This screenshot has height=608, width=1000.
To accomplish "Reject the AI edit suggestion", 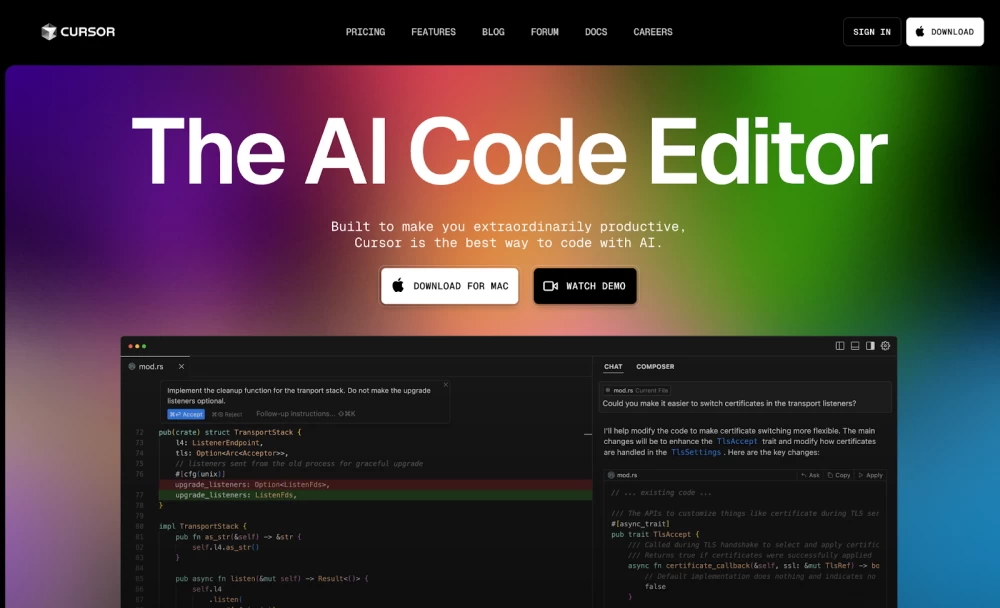I will click(227, 413).
